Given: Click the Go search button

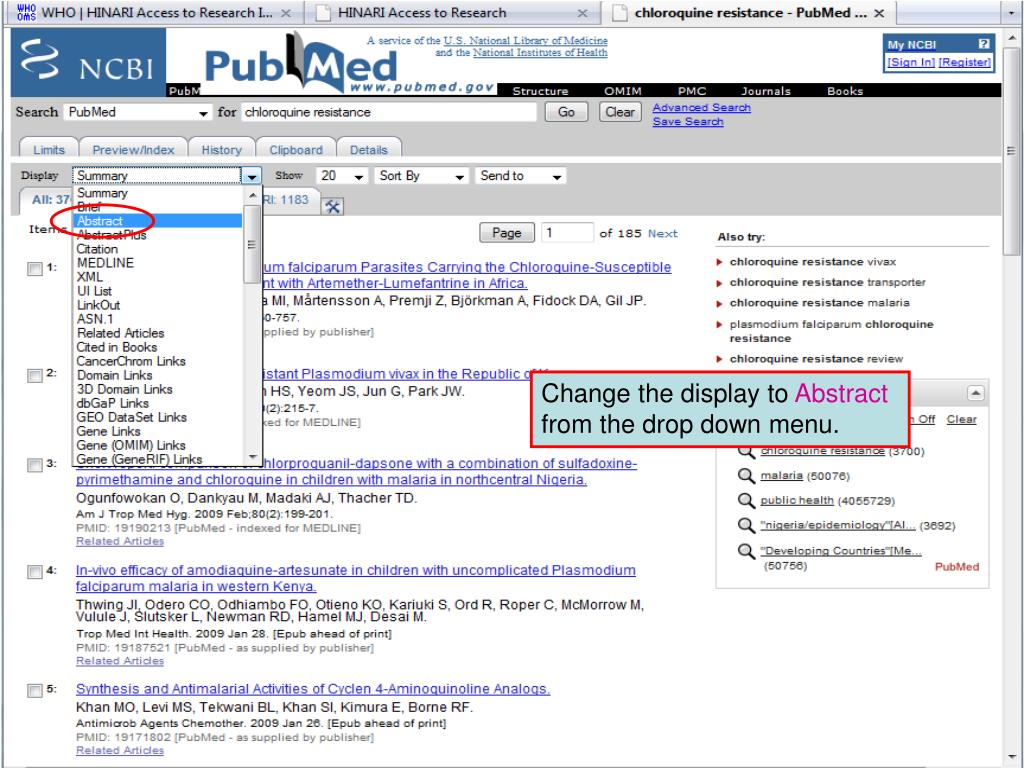Looking at the screenshot, I should [566, 112].
